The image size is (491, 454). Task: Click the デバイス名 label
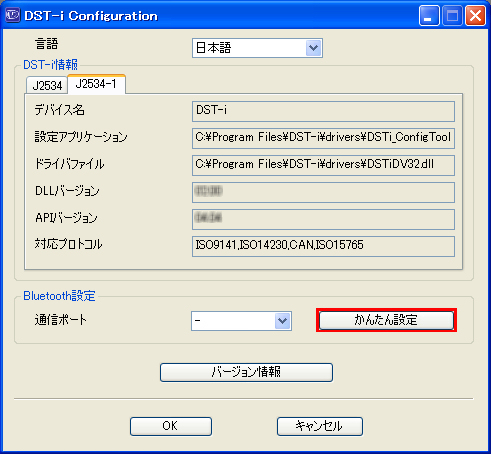[60, 110]
